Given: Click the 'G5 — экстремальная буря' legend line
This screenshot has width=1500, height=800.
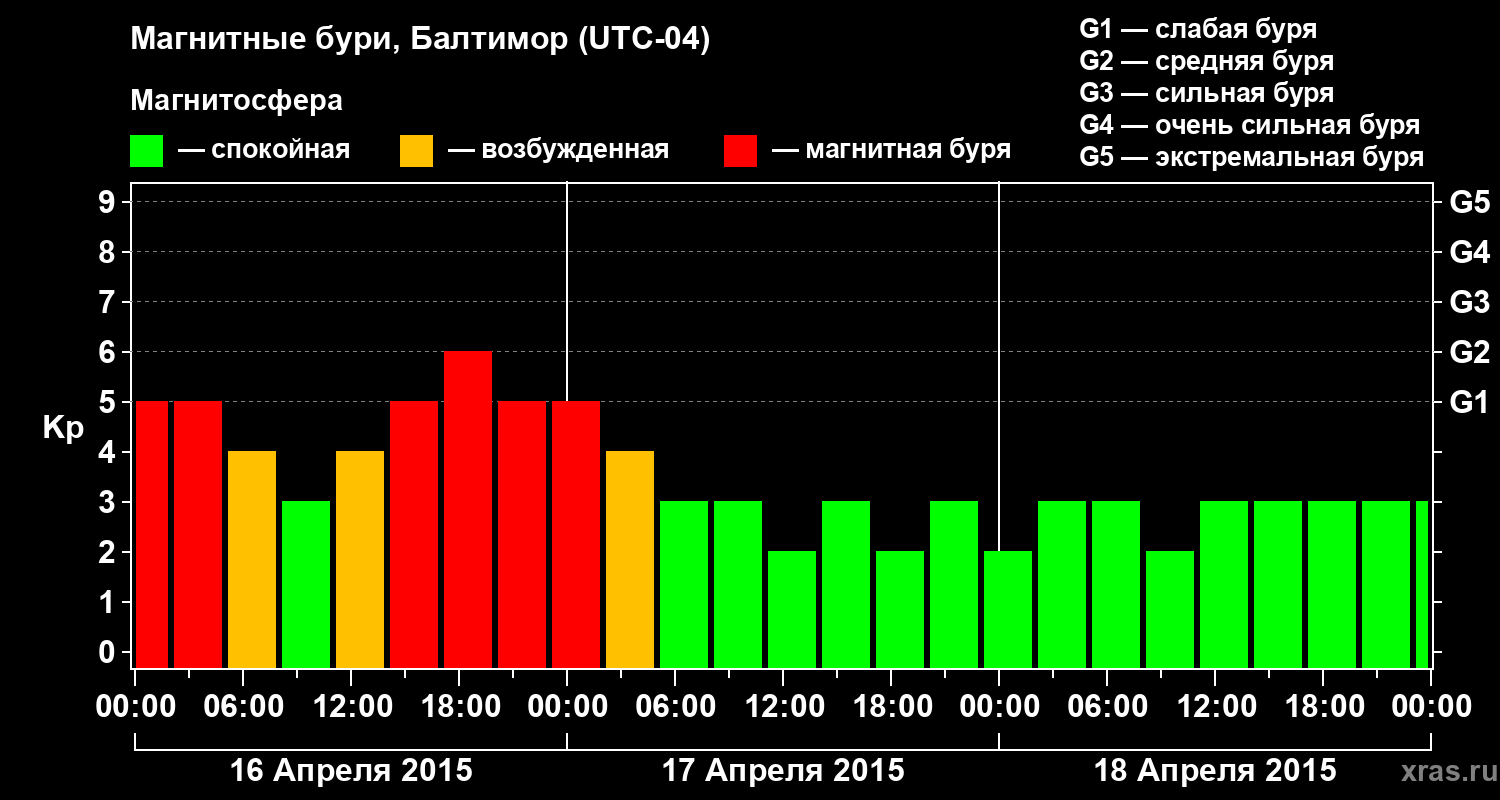Looking at the screenshot, I should 1251,157.
